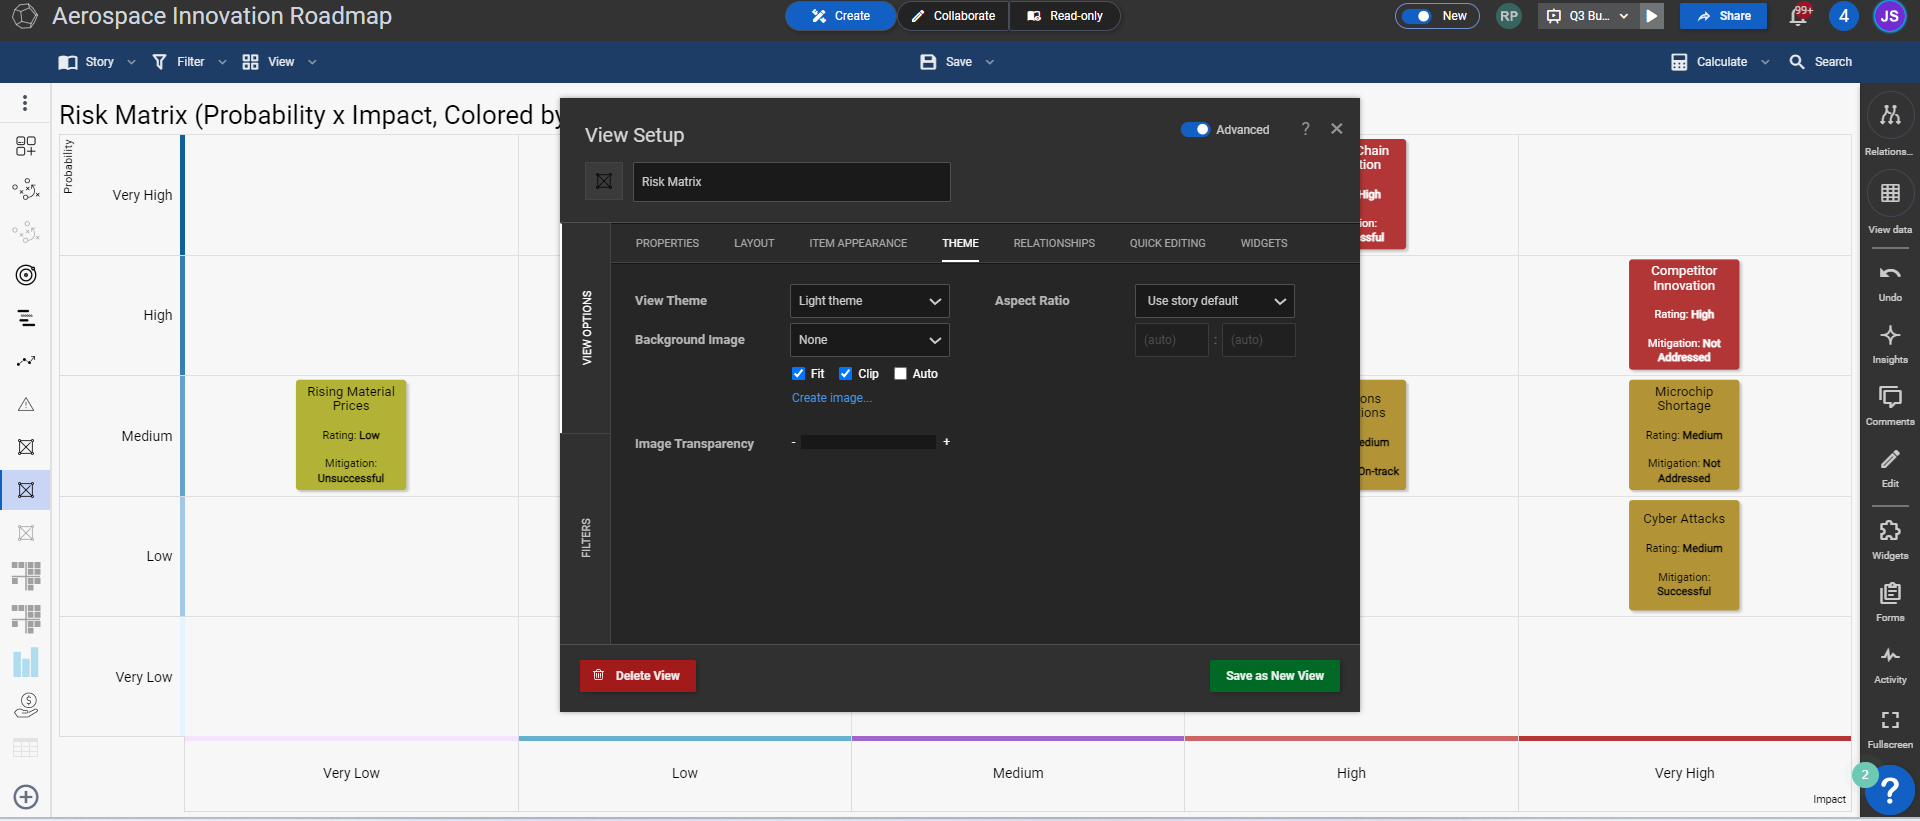Screen dimensions: 1920x821
Task: Open the three-dot menu in left sidebar
Action: tap(25, 103)
